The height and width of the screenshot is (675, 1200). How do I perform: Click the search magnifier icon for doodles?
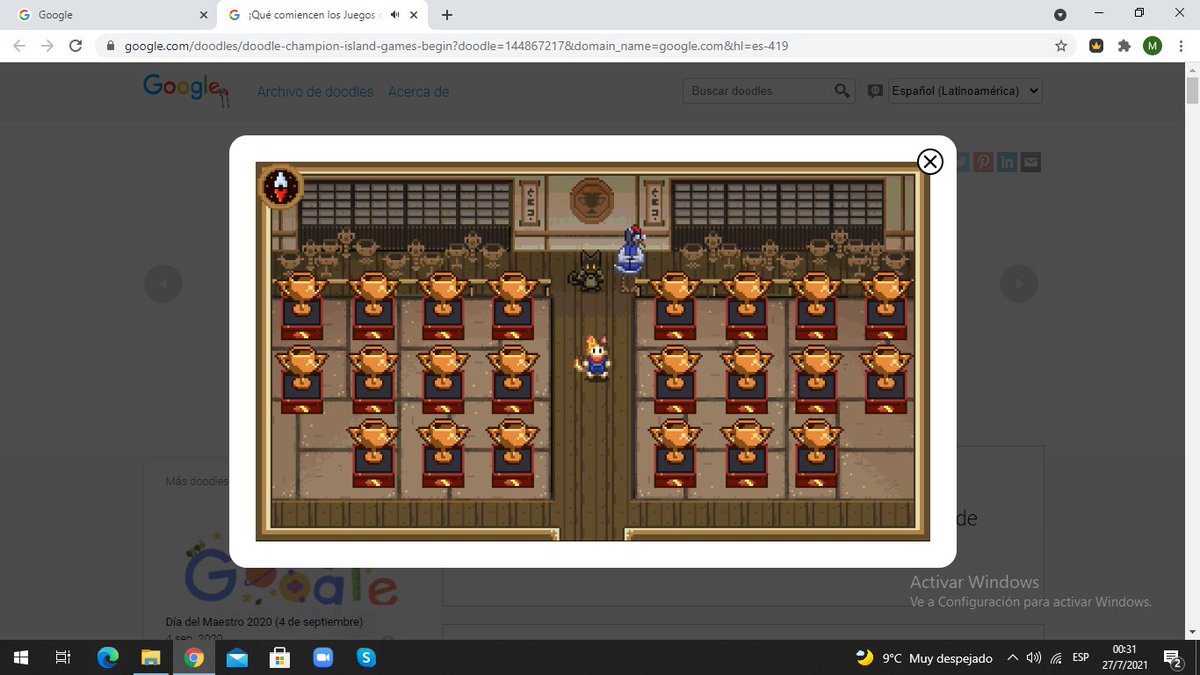coord(843,91)
